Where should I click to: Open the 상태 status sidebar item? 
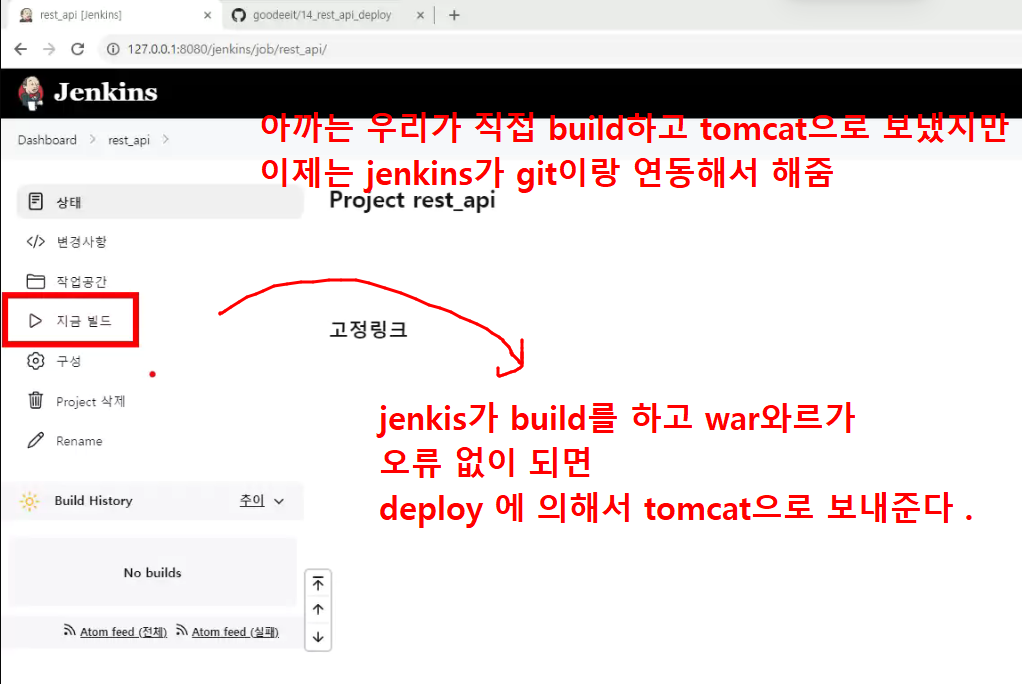(160, 202)
